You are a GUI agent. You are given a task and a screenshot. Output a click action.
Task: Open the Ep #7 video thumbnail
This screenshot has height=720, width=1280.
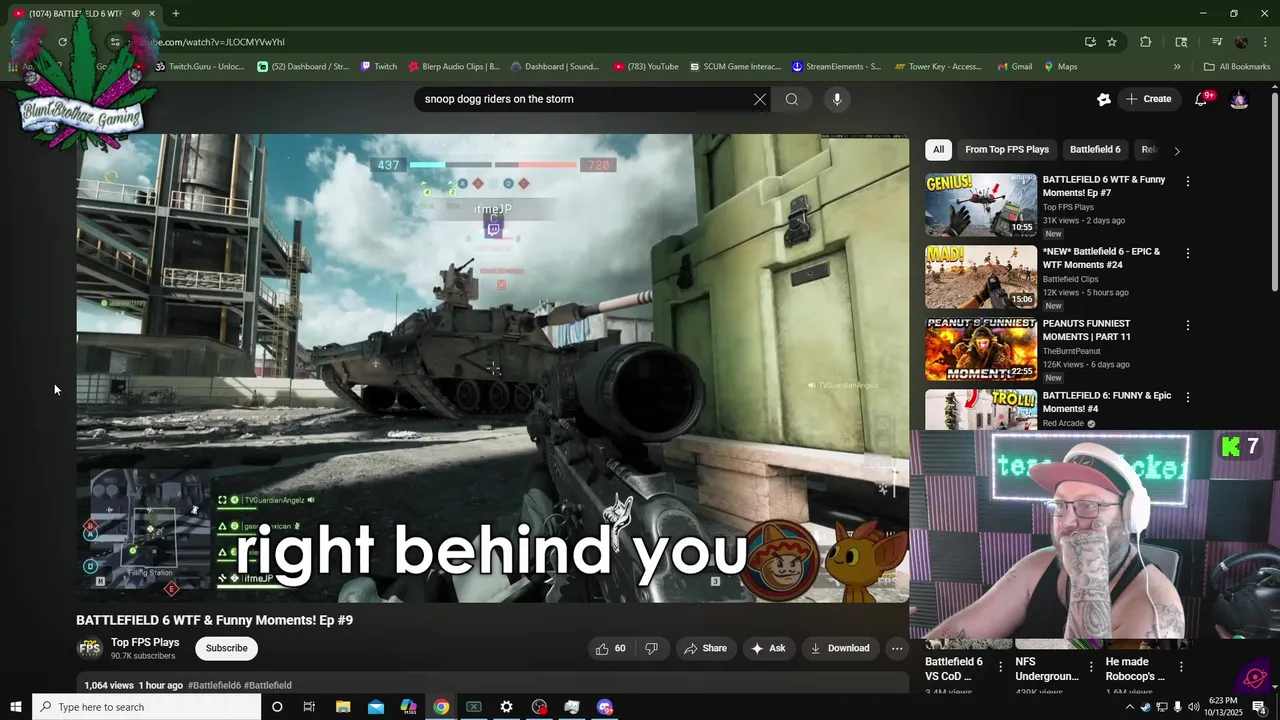coord(981,205)
